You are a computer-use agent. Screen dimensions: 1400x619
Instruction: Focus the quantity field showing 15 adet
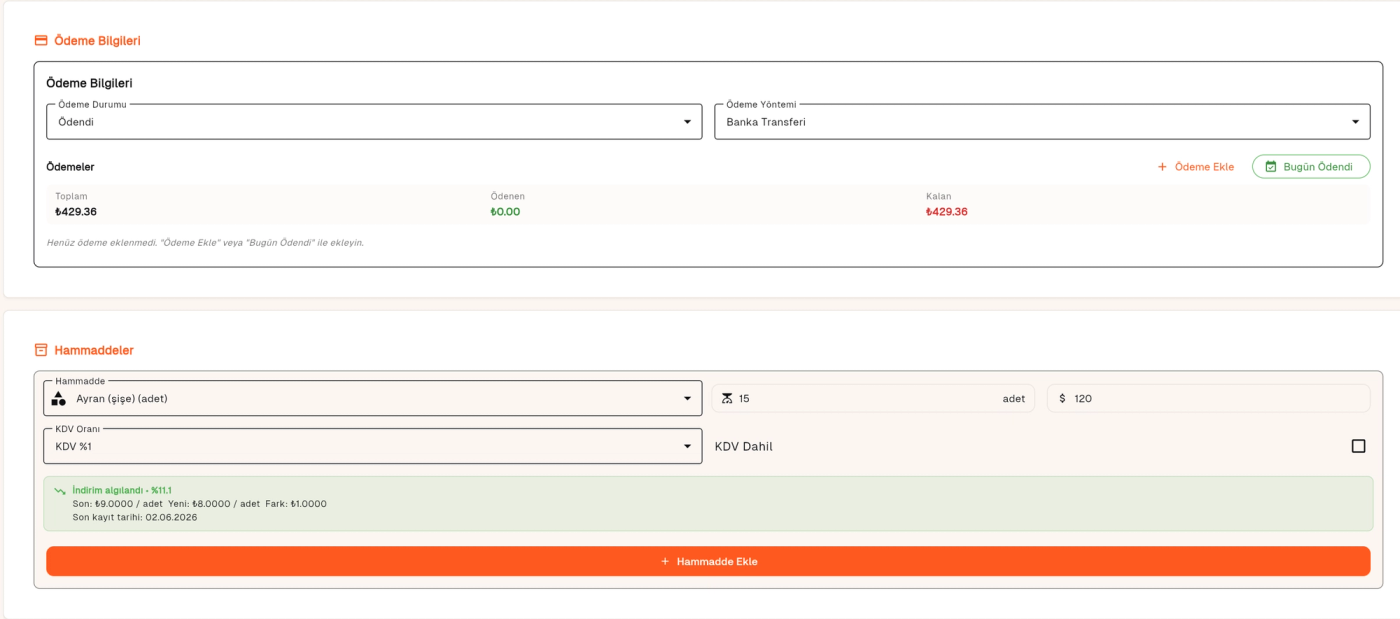[x=873, y=398]
